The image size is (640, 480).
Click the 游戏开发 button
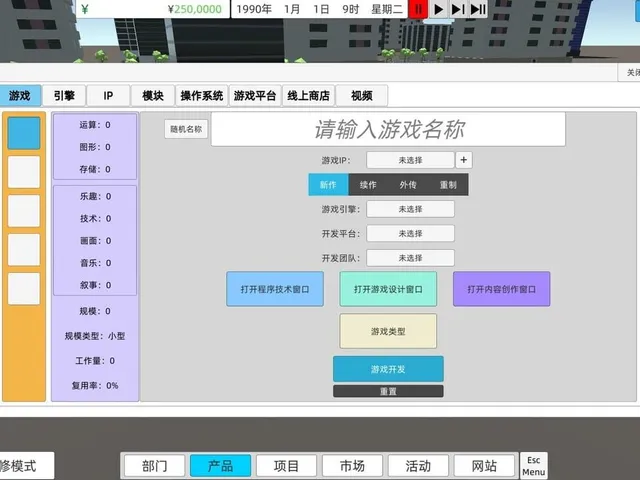[388, 369]
